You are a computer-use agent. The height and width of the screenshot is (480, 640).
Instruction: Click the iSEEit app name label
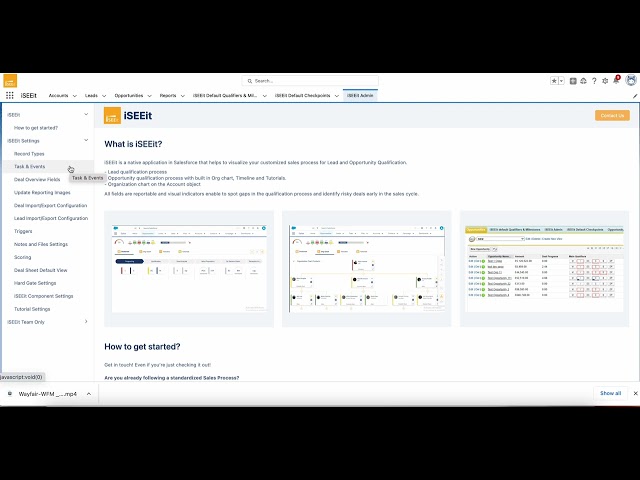(29, 96)
